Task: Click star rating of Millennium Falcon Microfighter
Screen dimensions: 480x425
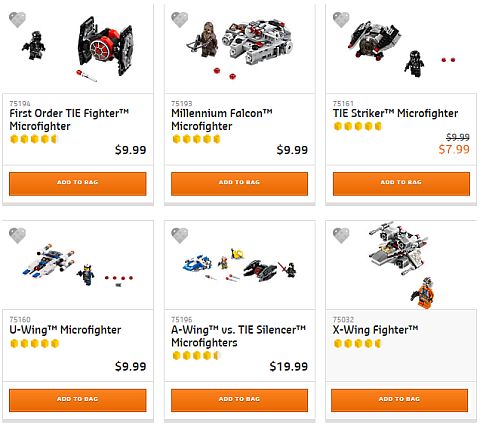Action: (196, 139)
